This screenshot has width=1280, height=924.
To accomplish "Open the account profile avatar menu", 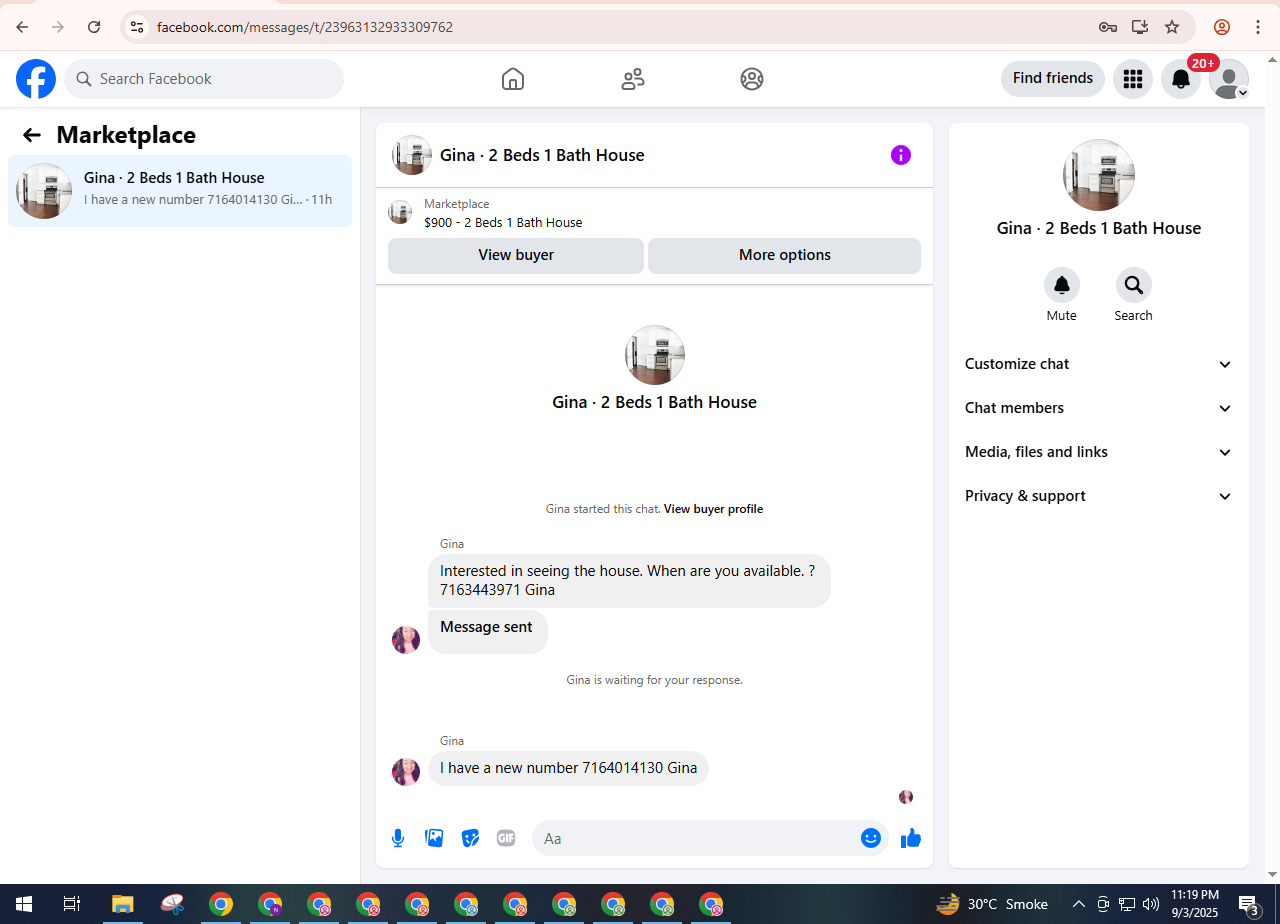I will pos(1229,79).
